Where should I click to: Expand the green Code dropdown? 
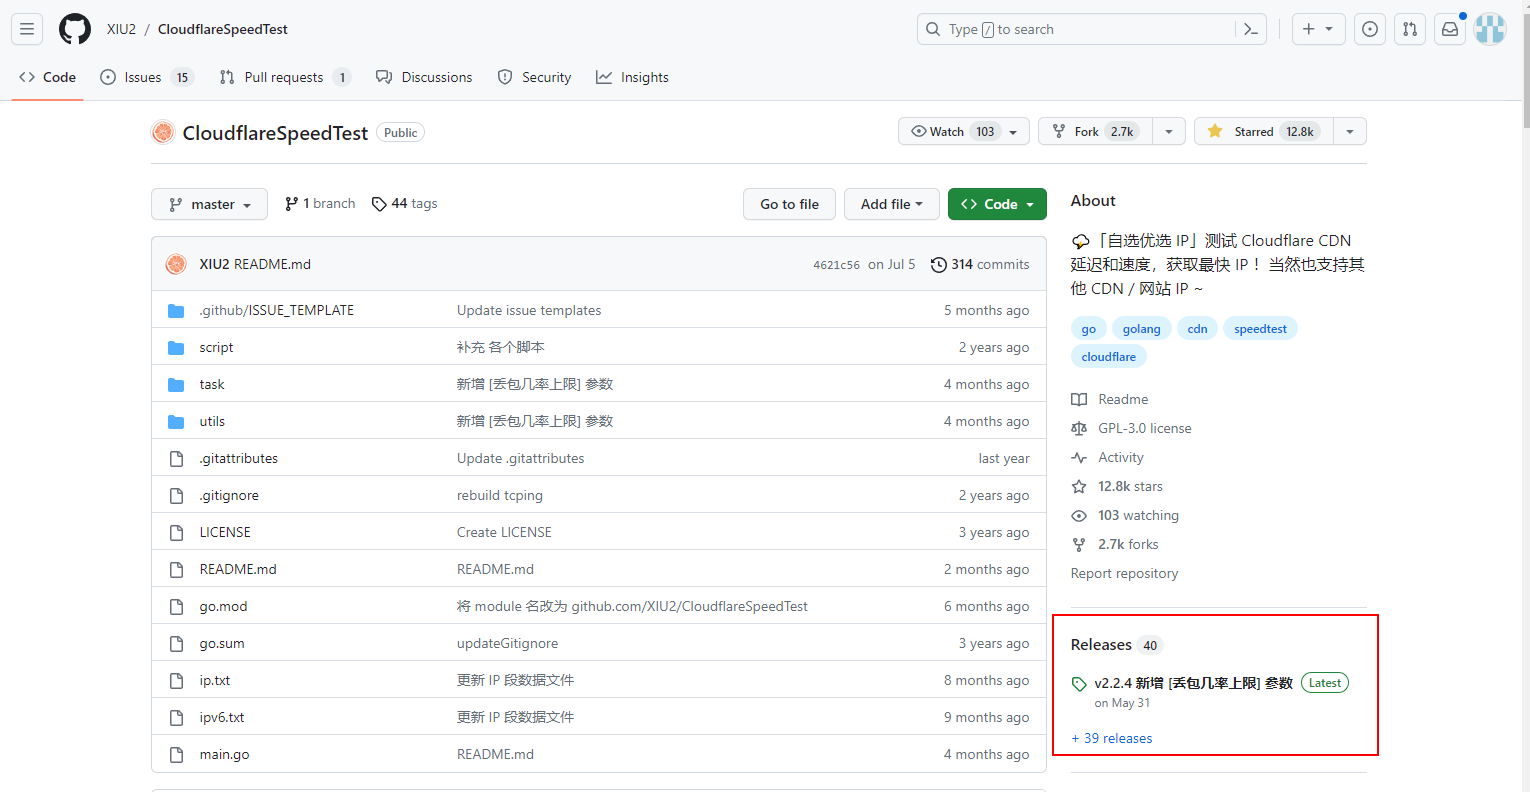(997, 204)
